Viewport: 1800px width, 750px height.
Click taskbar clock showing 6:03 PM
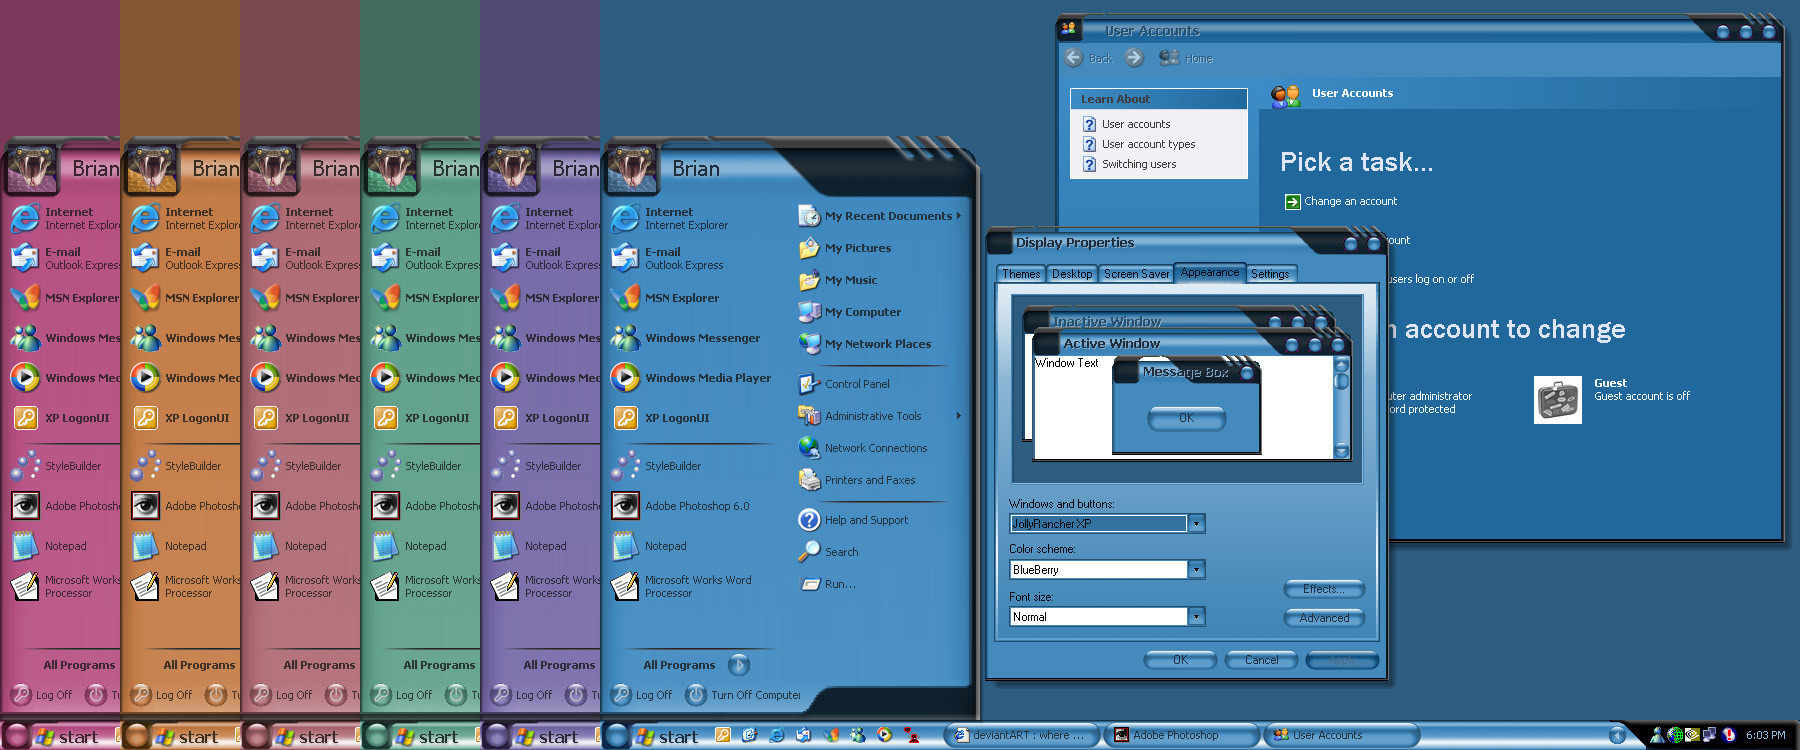click(1765, 735)
